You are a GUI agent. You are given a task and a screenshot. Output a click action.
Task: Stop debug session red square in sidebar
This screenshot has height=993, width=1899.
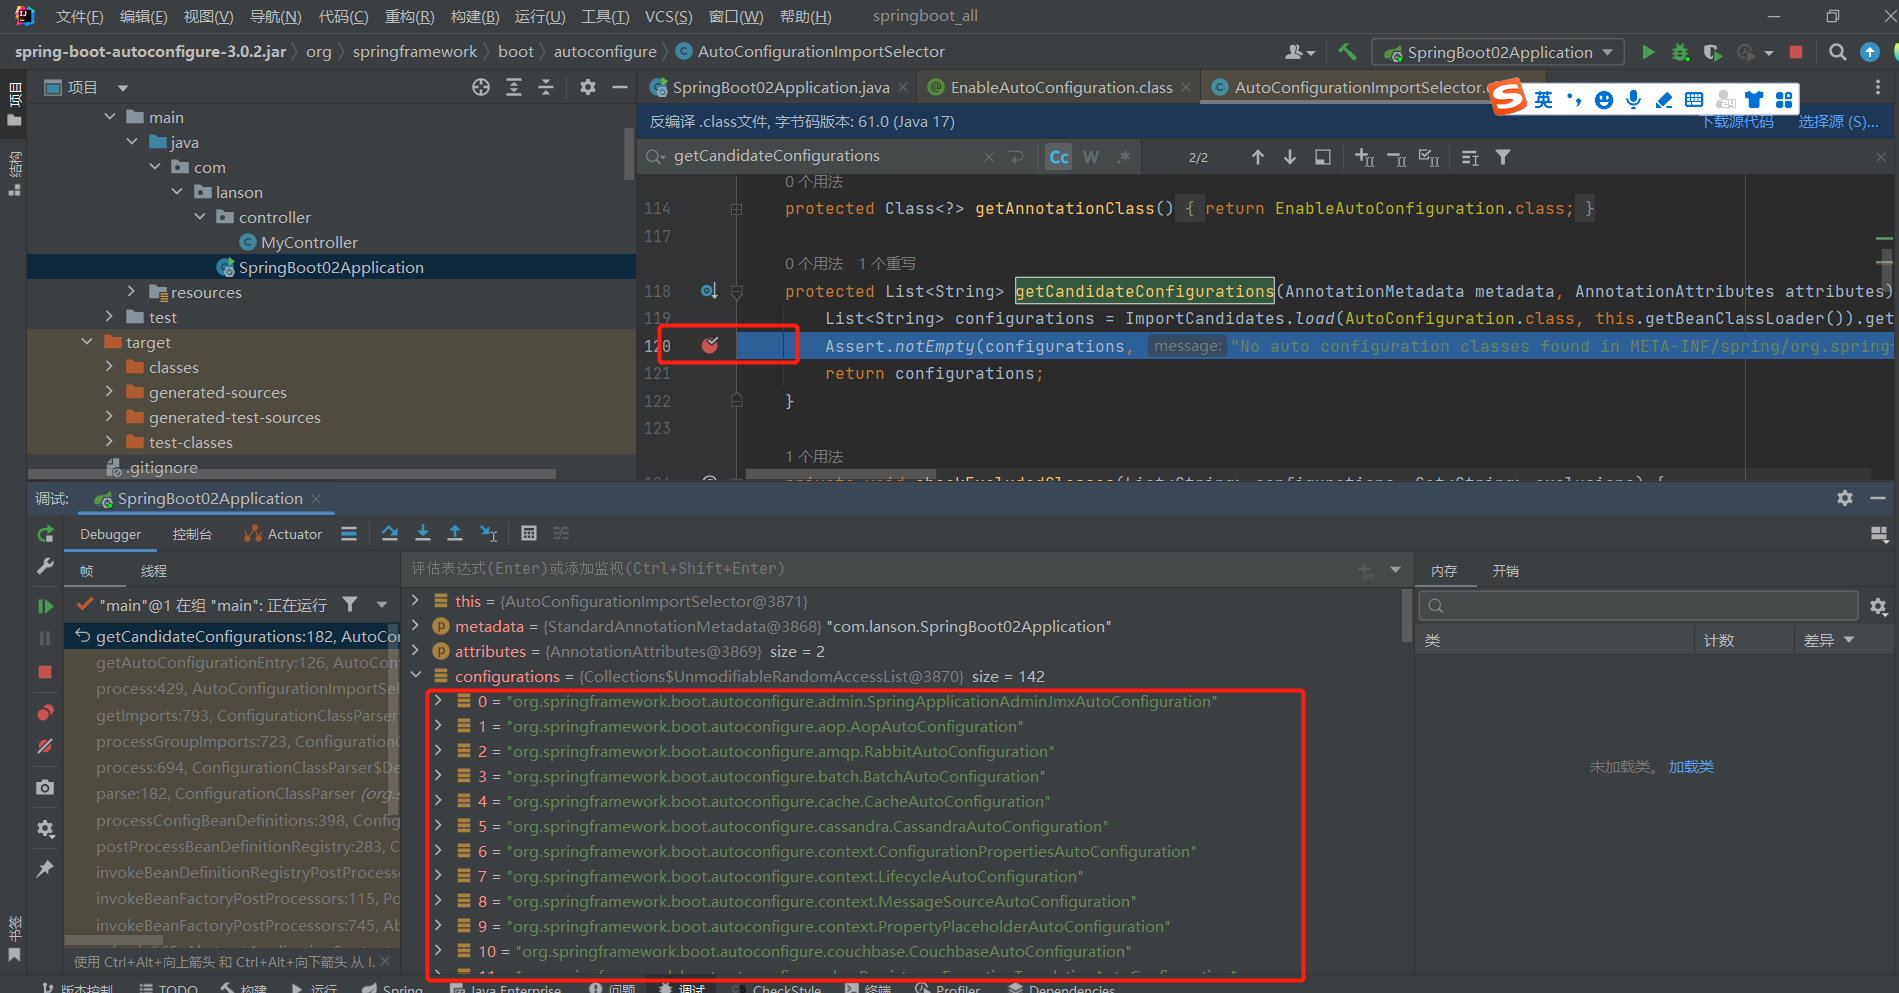pyautogui.click(x=45, y=672)
